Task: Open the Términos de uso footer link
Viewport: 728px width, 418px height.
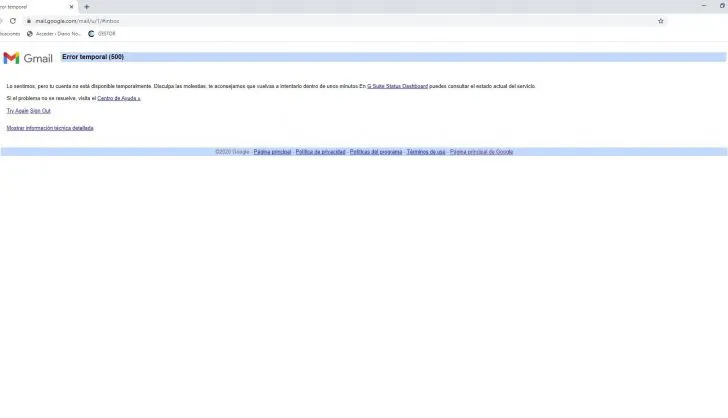Action: [x=426, y=152]
